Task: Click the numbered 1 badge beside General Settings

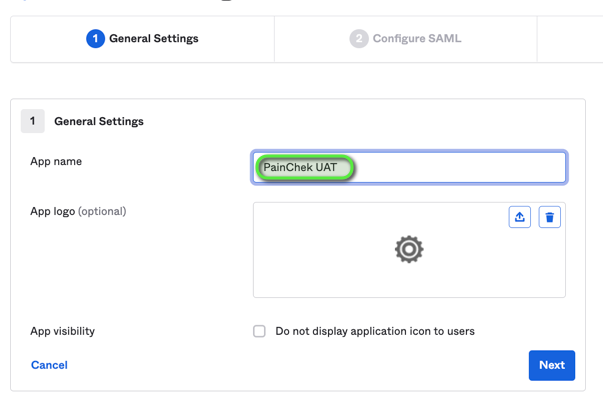Action: tap(33, 121)
